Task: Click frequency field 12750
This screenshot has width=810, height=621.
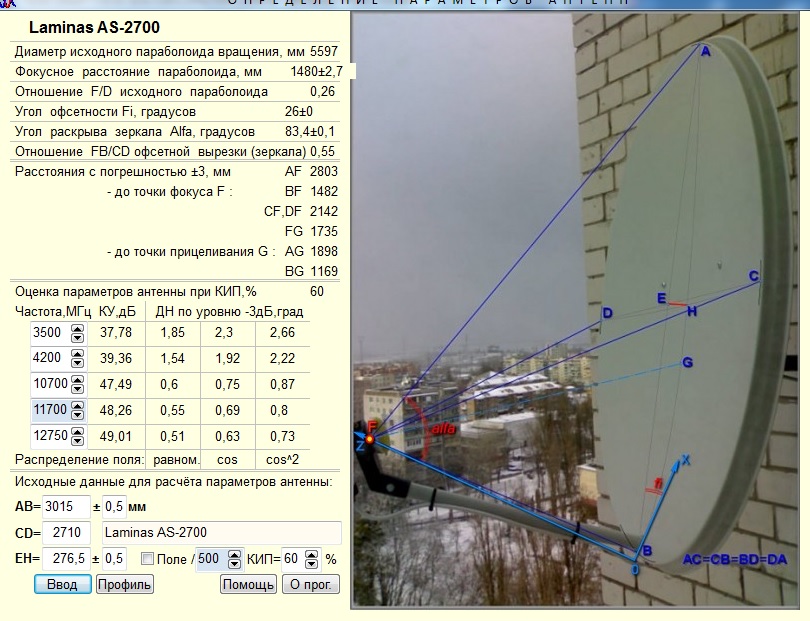Action: pyautogui.click(x=51, y=436)
